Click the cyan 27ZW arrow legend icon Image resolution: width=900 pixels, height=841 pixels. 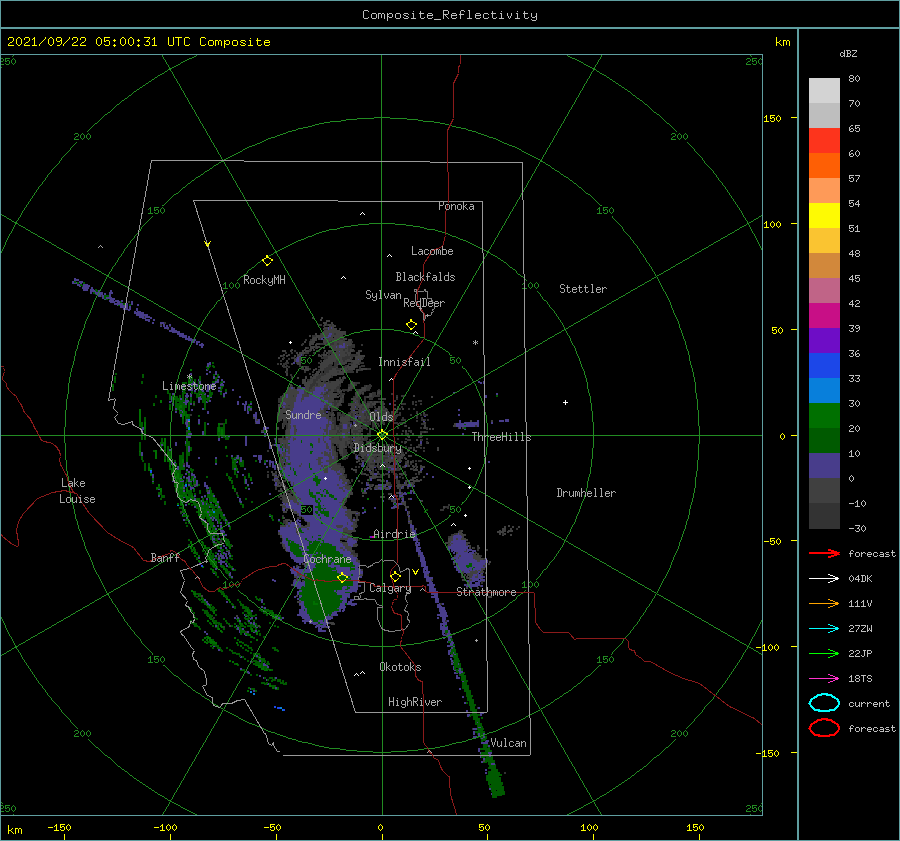(x=824, y=628)
